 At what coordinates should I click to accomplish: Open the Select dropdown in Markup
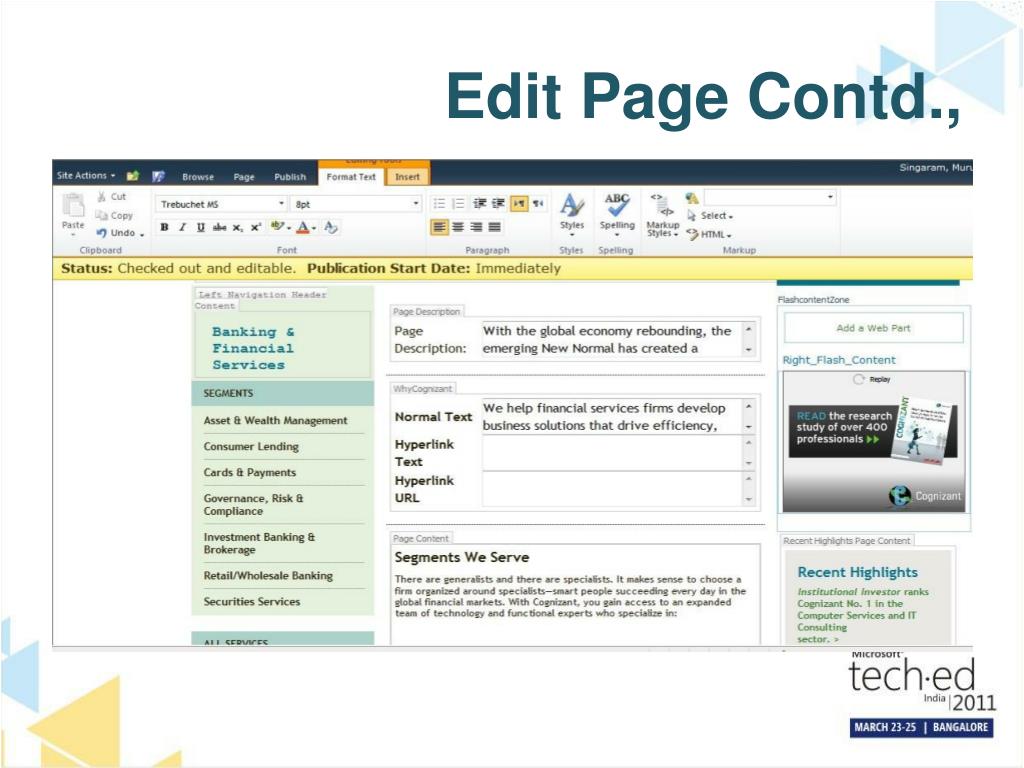(710, 216)
